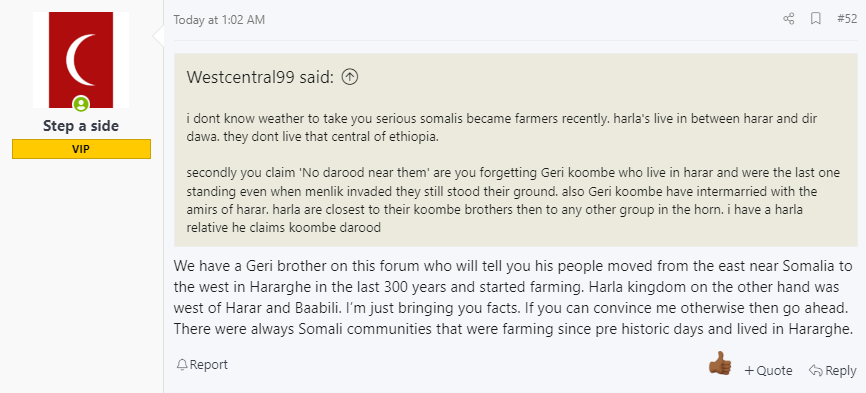Bookmark this post with the bookmark icon
This screenshot has width=866, height=393.
(815, 19)
